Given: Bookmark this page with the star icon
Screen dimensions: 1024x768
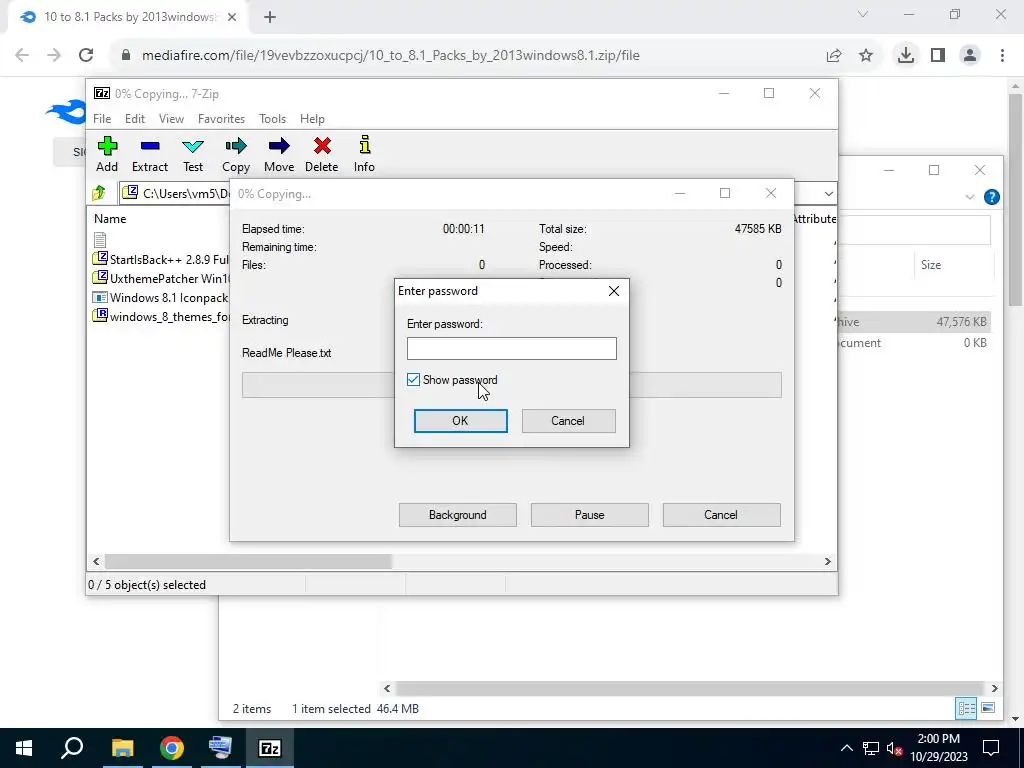Looking at the screenshot, I should point(866,56).
